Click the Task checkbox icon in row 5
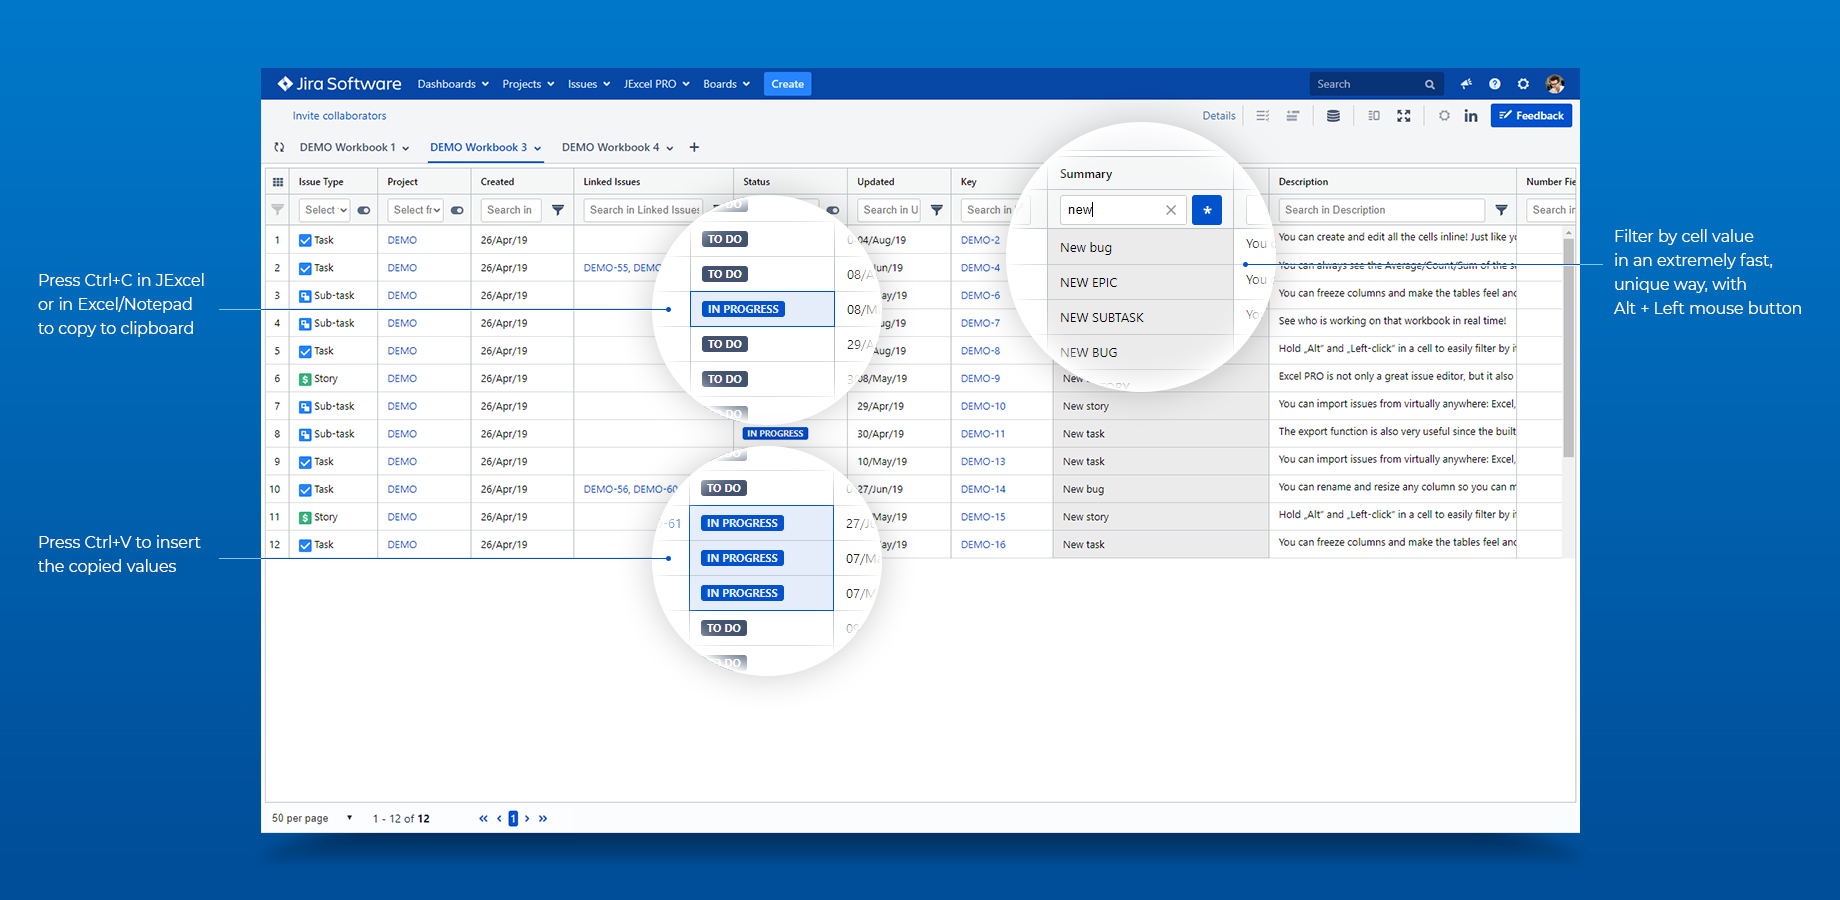 tap(305, 351)
